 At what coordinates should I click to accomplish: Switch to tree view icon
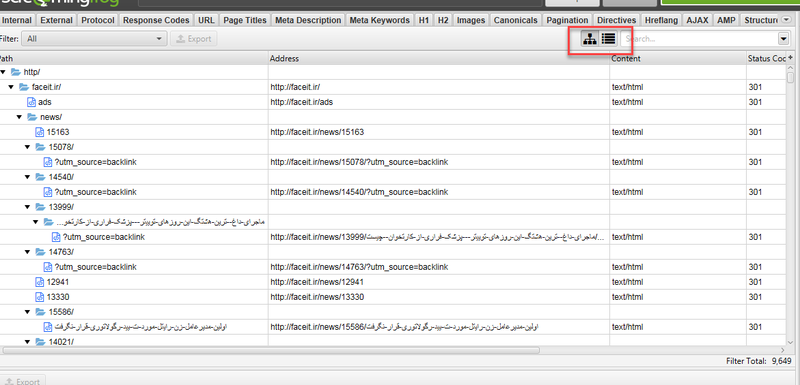click(590, 39)
